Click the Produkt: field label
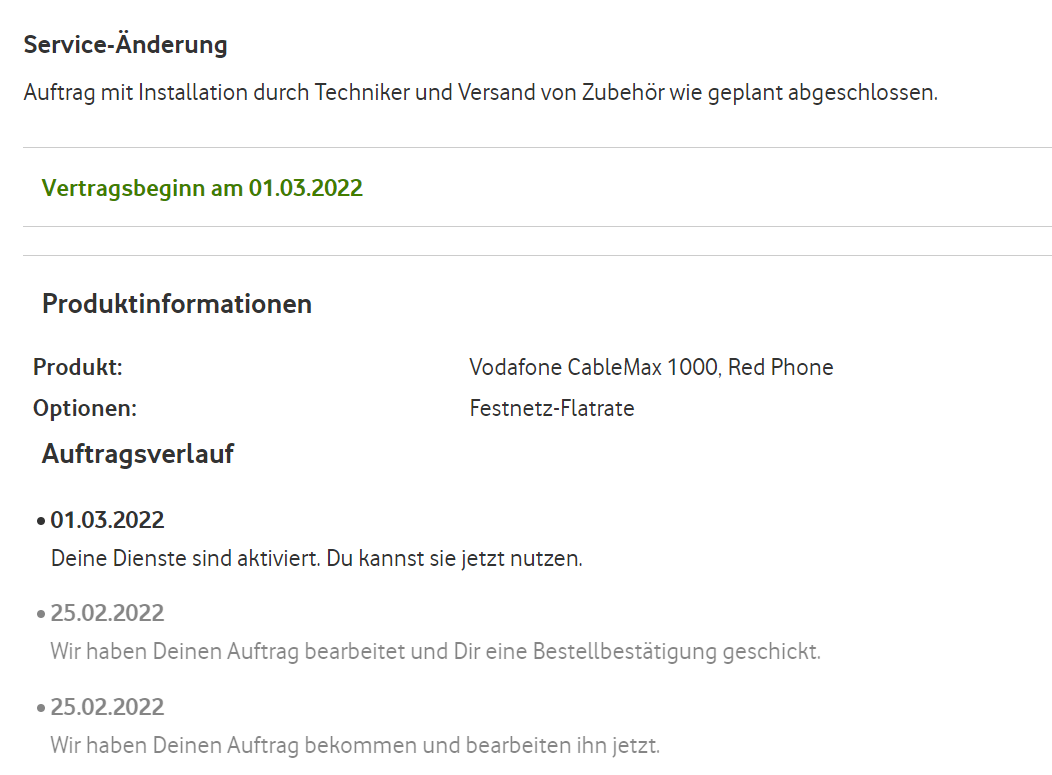 [77, 367]
